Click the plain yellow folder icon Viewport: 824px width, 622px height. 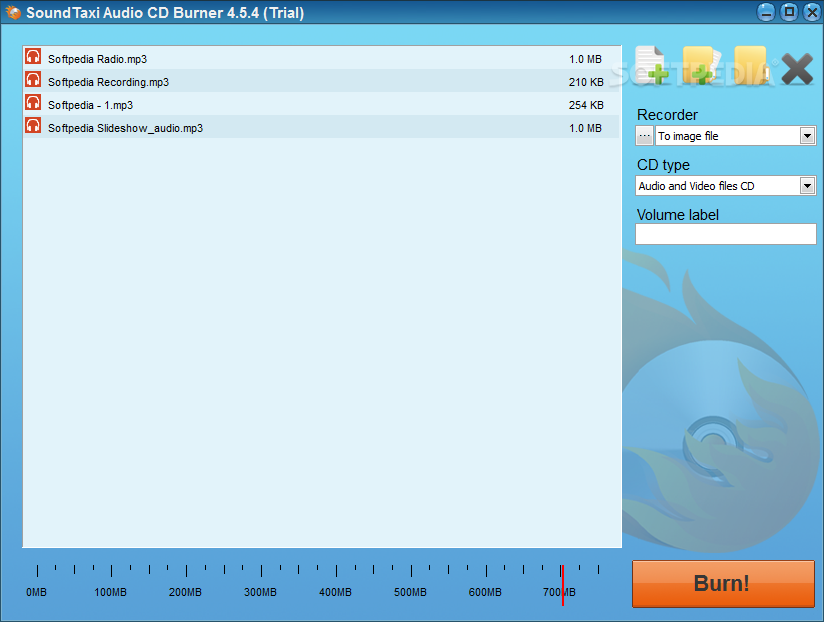click(751, 66)
